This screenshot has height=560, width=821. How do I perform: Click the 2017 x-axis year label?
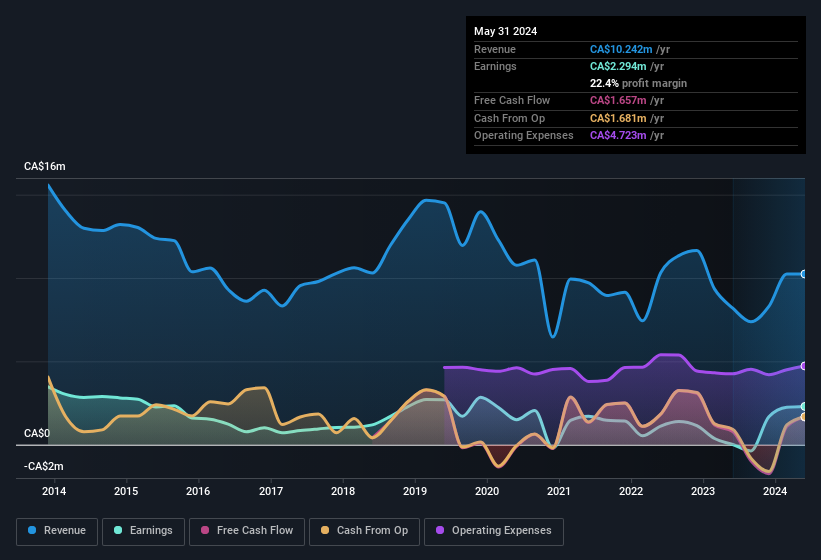(271, 491)
